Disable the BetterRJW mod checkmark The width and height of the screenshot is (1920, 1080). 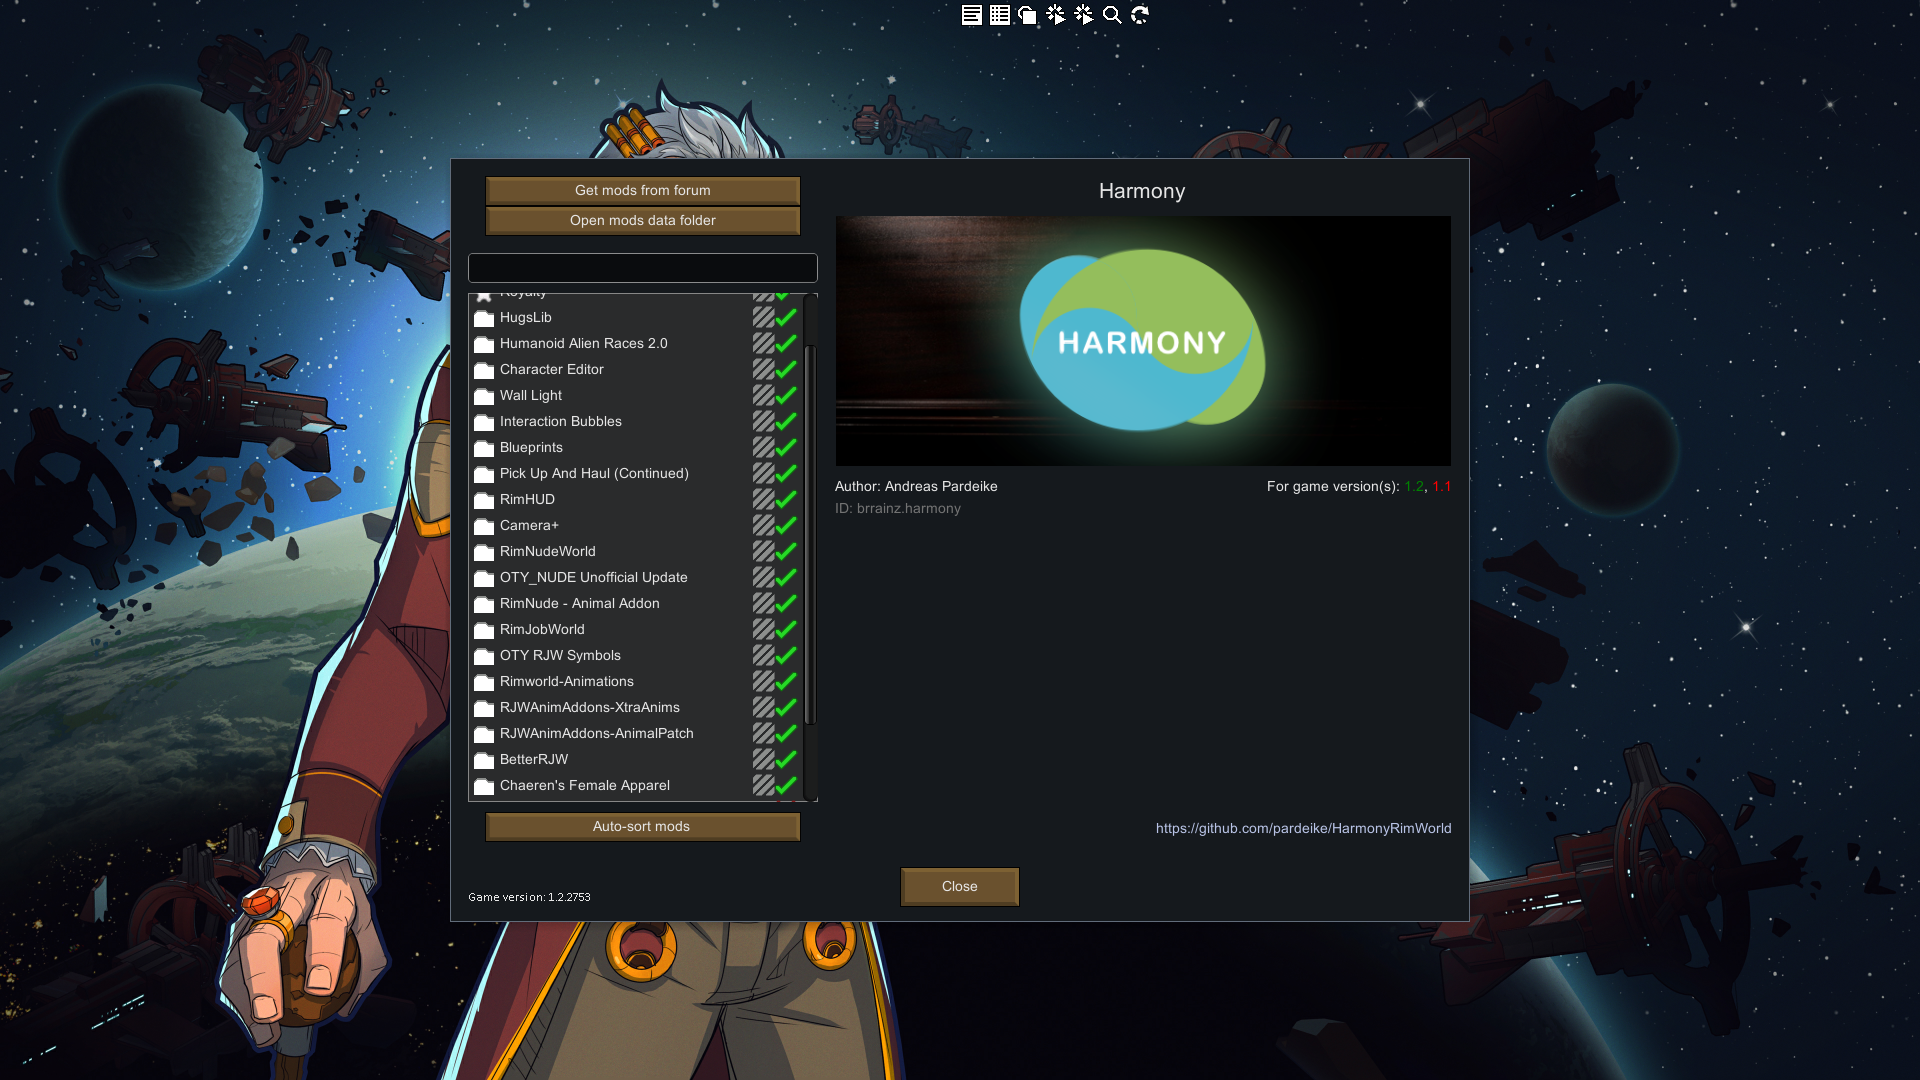click(x=786, y=759)
